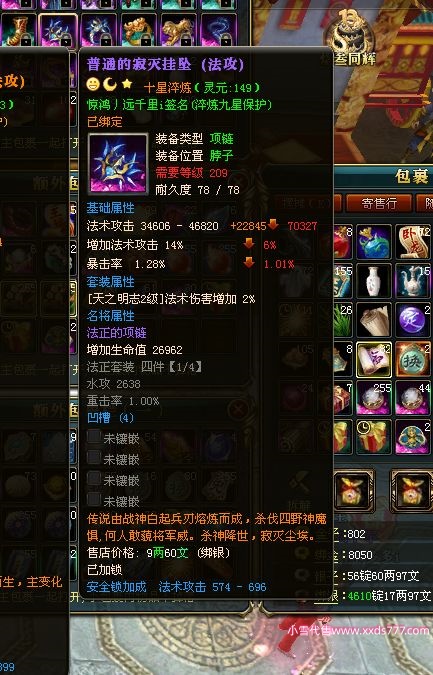Click the 包裹 panel title
433x675 pixels.
pos(411,176)
